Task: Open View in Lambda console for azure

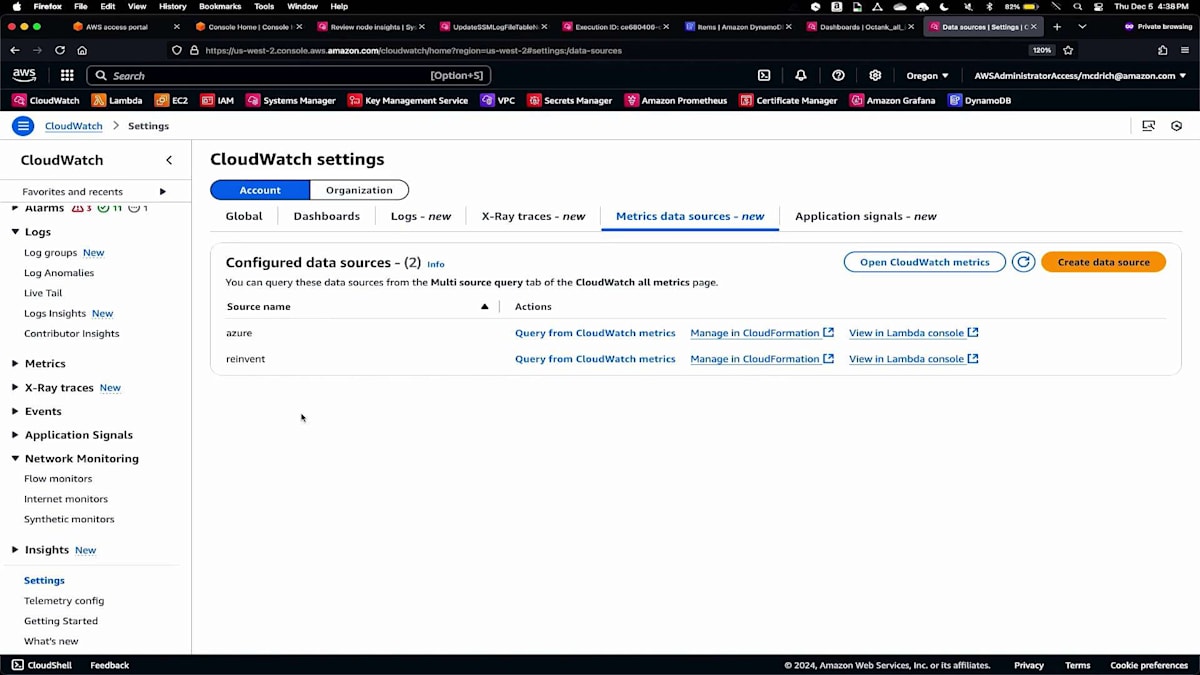Action: click(x=914, y=333)
